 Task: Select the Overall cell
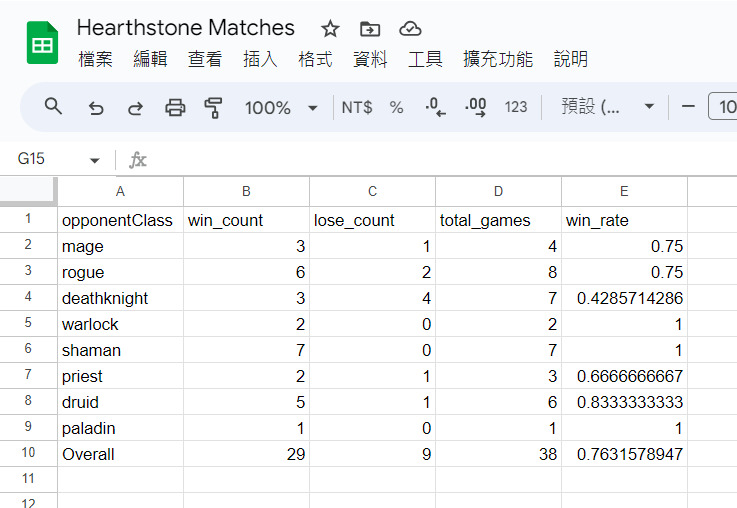pos(120,453)
